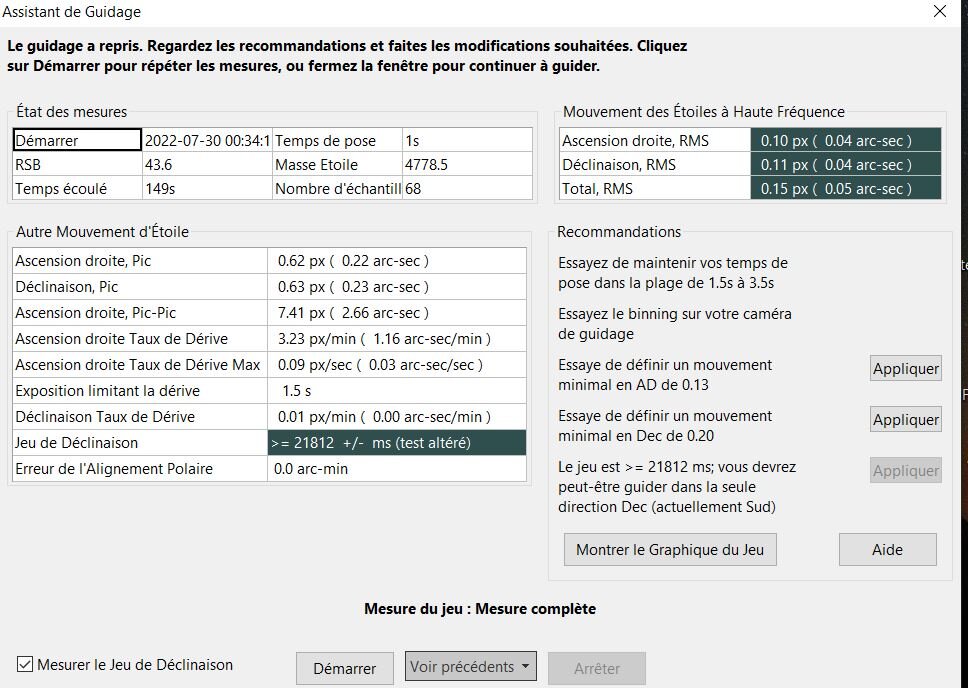968x688 pixels.
Task: Click Mesure du jeu : Mesure complète status
Action: (480, 608)
